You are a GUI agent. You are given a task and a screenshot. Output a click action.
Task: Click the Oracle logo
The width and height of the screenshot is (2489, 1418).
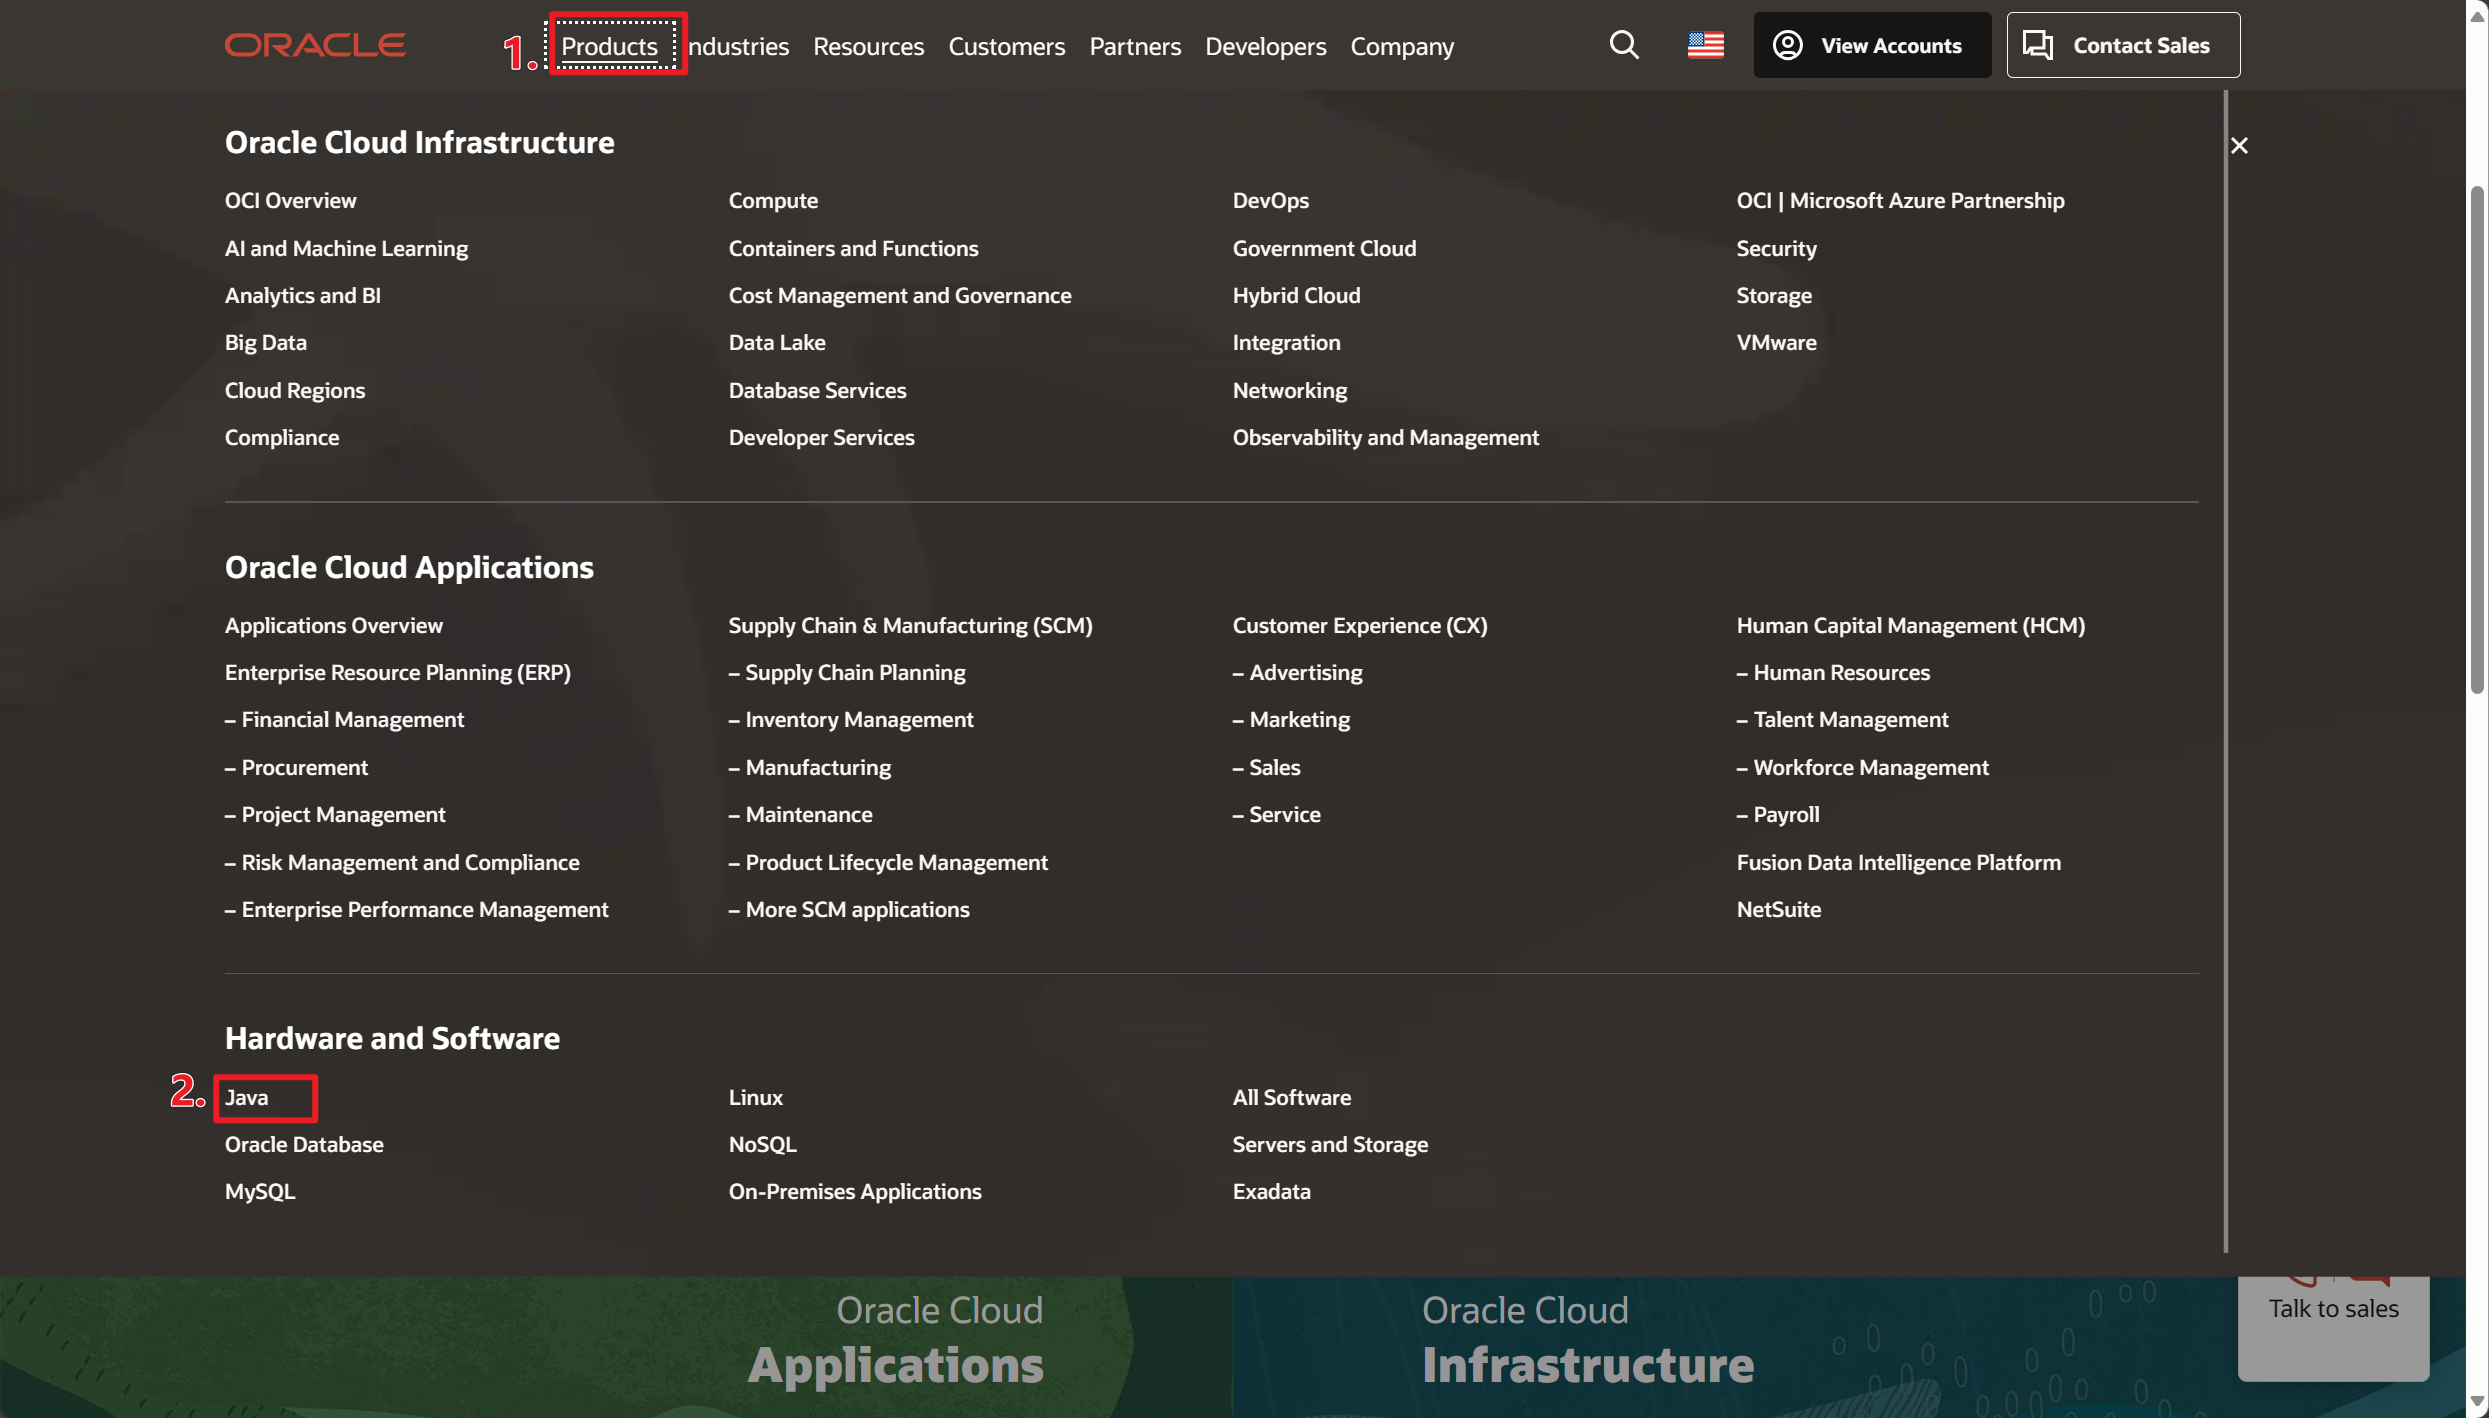coord(315,45)
